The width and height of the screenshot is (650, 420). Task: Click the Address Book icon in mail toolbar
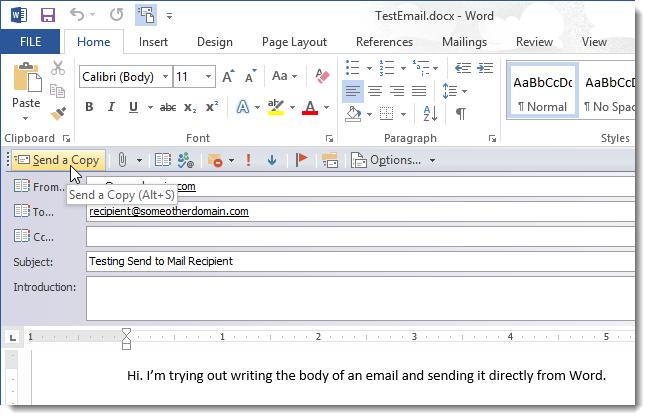pos(162,160)
